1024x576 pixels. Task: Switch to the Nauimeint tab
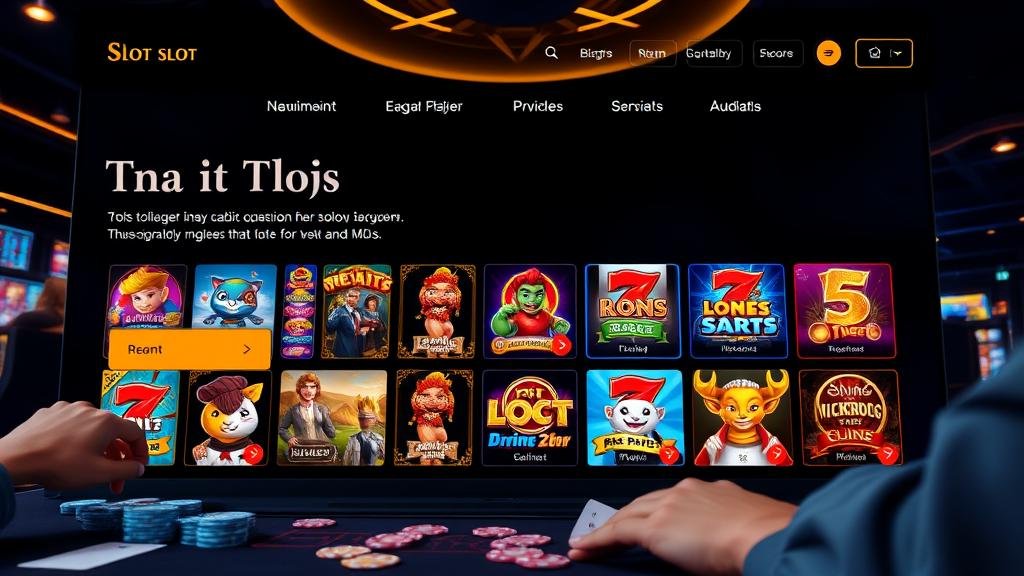point(301,106)
